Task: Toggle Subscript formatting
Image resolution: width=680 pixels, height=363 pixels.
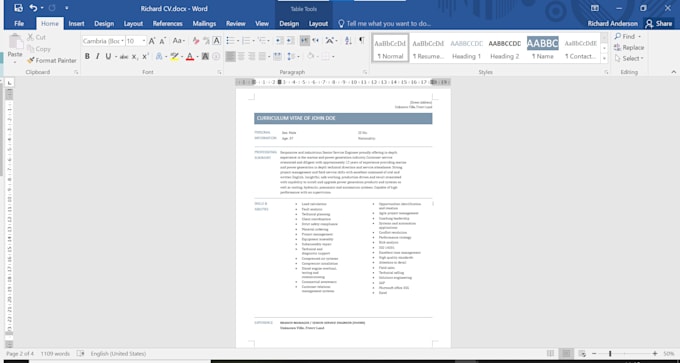Action: coord(135,56)
